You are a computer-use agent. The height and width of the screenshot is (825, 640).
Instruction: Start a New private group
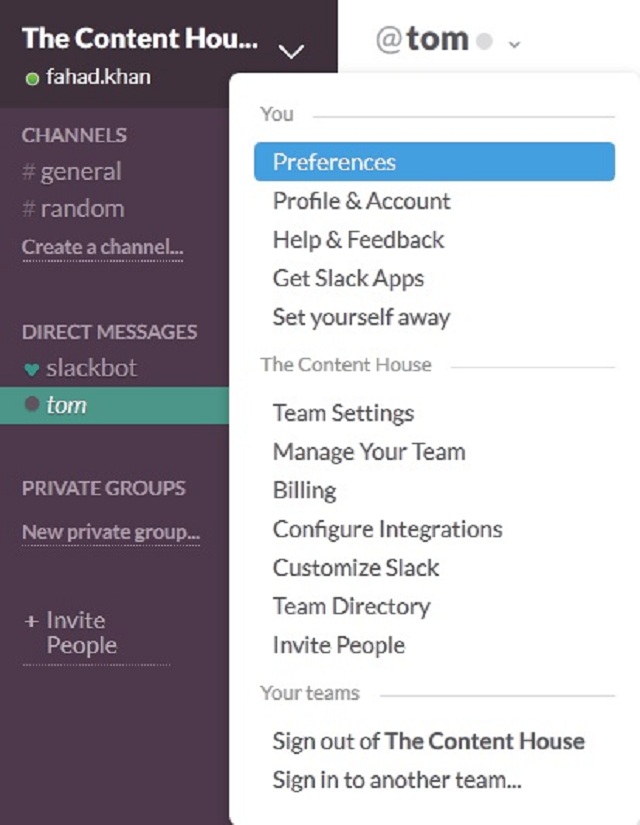(110, 532)
